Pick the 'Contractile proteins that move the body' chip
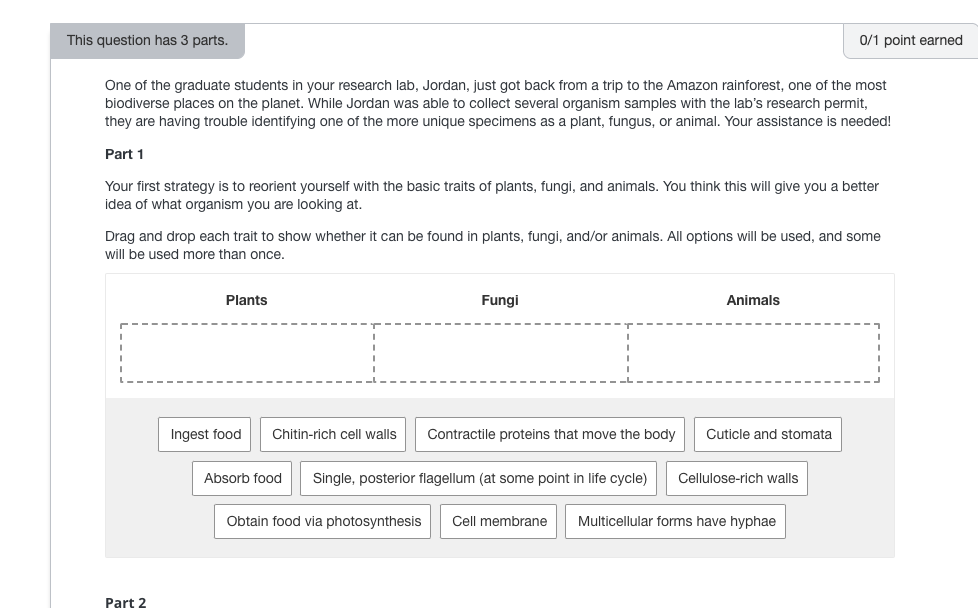This screenshot has width=978, height=608. pyautogui.click(x=550, y=434)
